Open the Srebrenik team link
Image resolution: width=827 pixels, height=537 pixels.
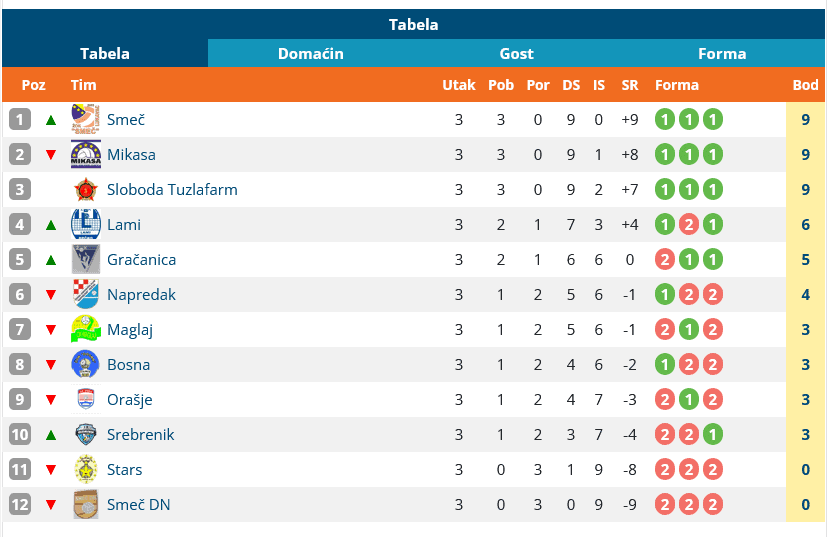[141, 435]
